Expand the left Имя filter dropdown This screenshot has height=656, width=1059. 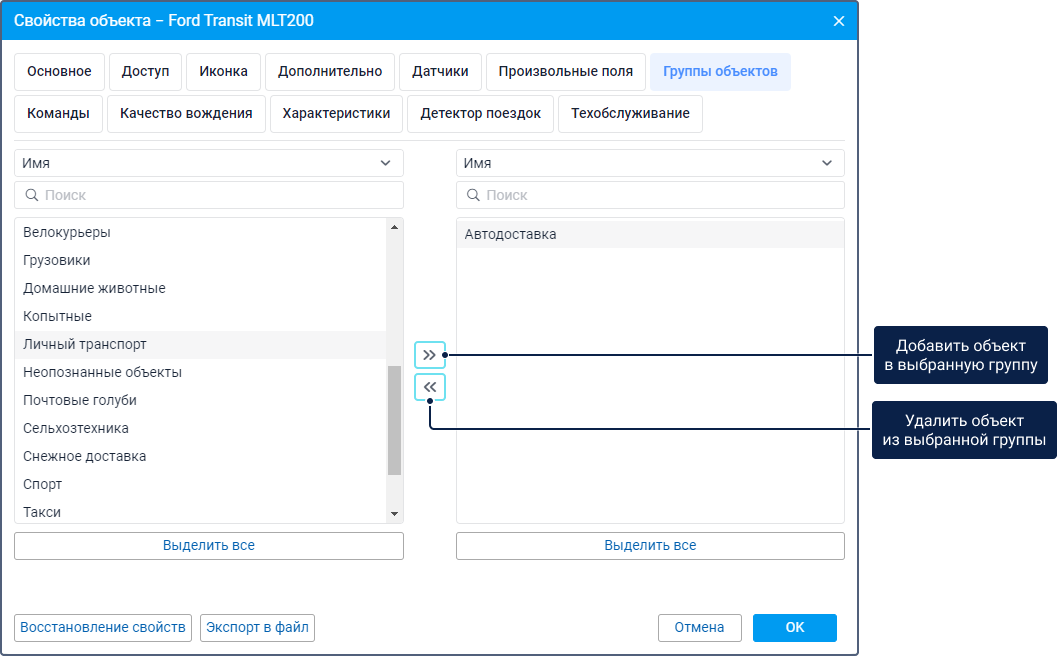[x=208, y=163]
